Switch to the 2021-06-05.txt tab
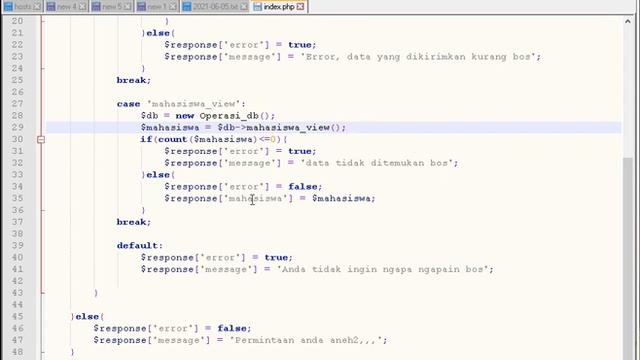Viewport: 640px width, 360px height. (215, 7)
